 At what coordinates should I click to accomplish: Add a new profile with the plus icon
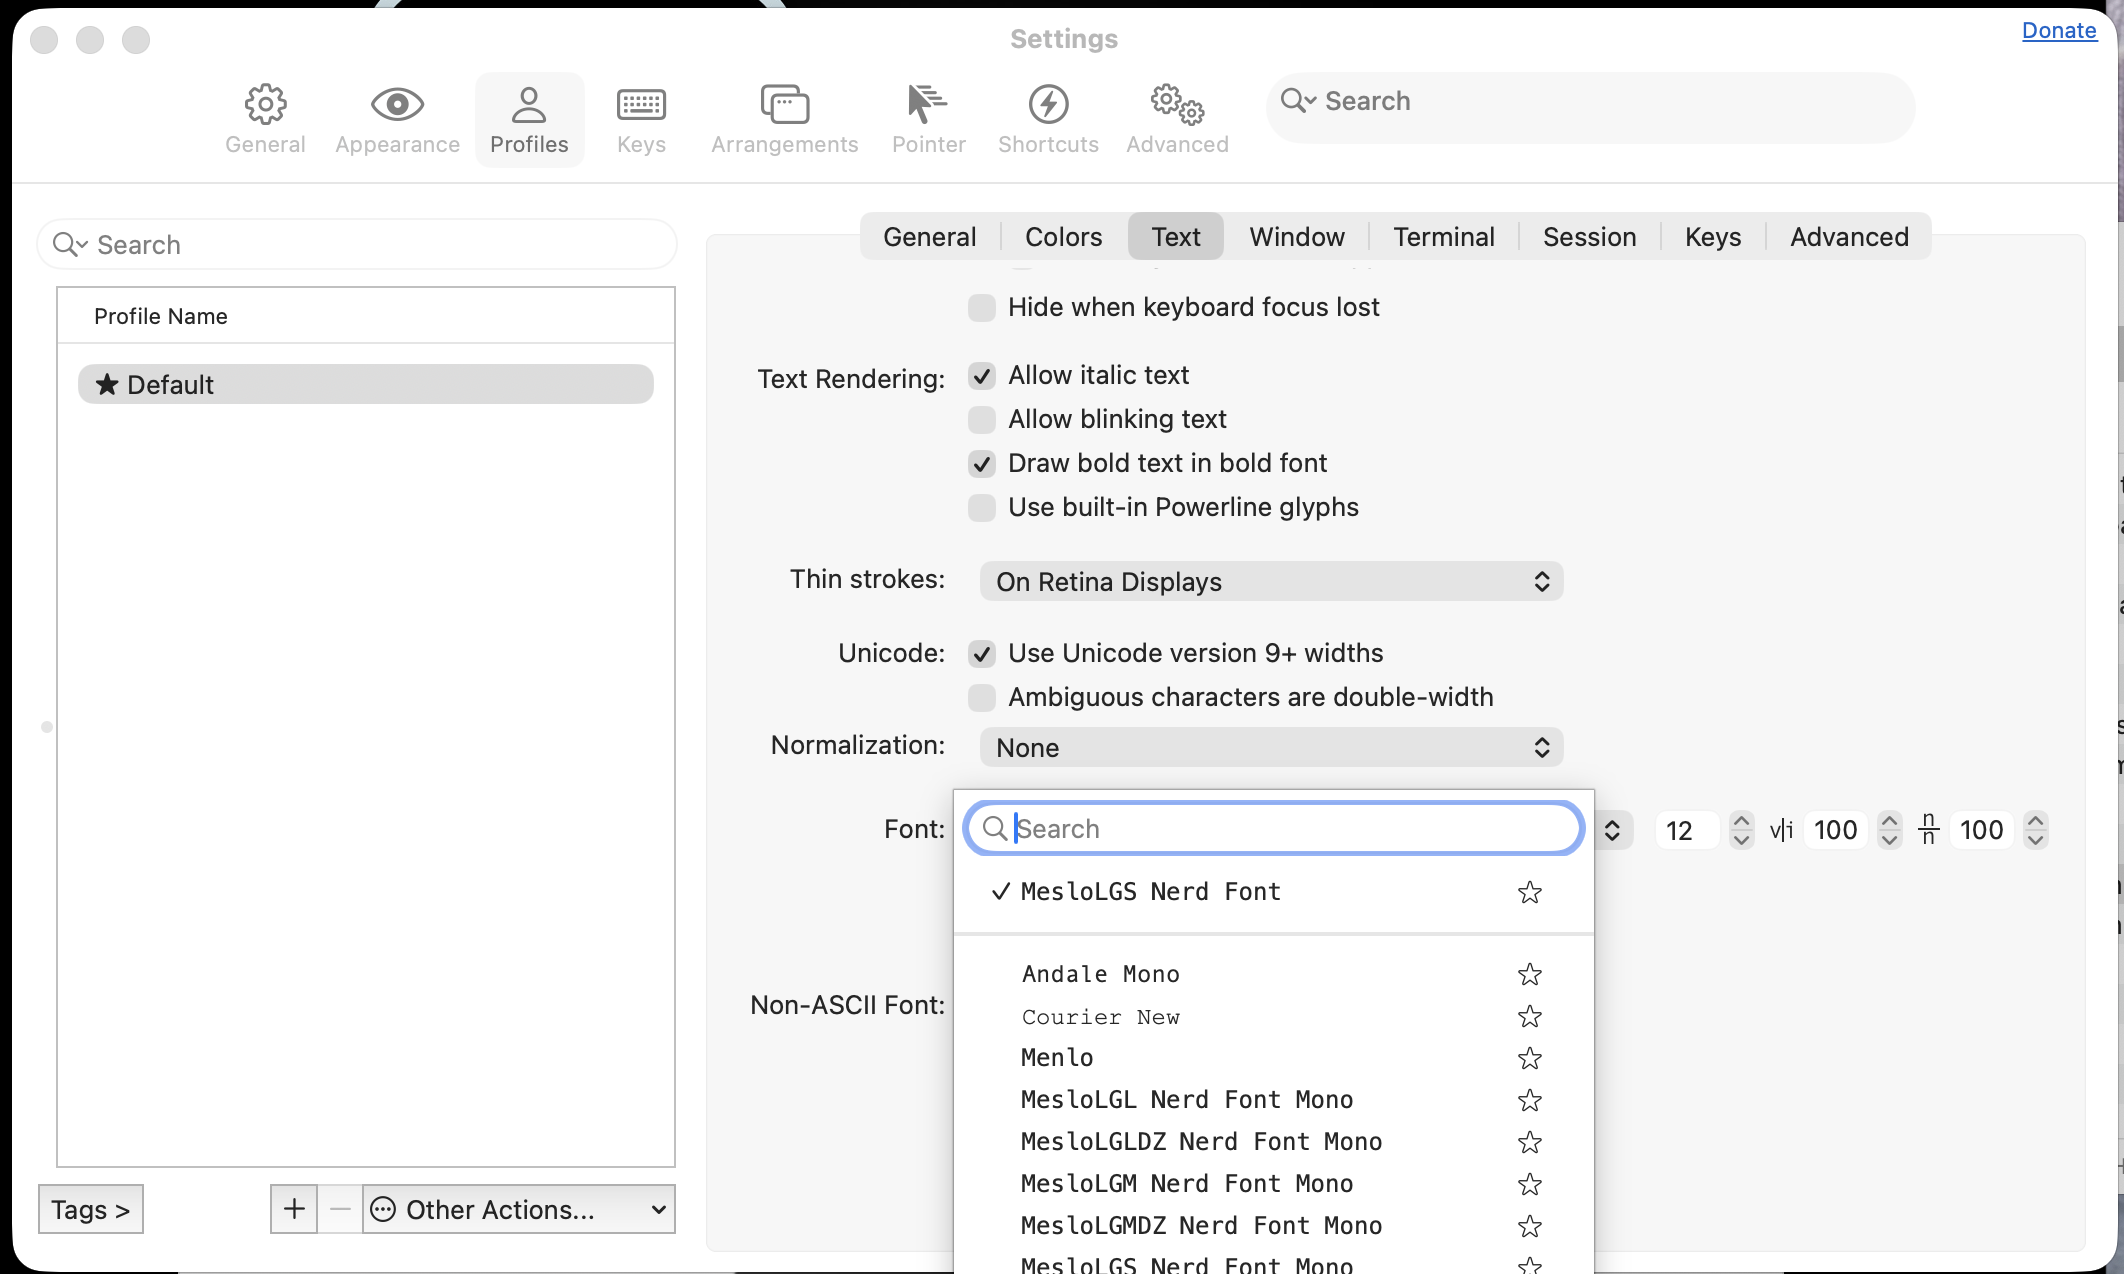coord(293,1209)
